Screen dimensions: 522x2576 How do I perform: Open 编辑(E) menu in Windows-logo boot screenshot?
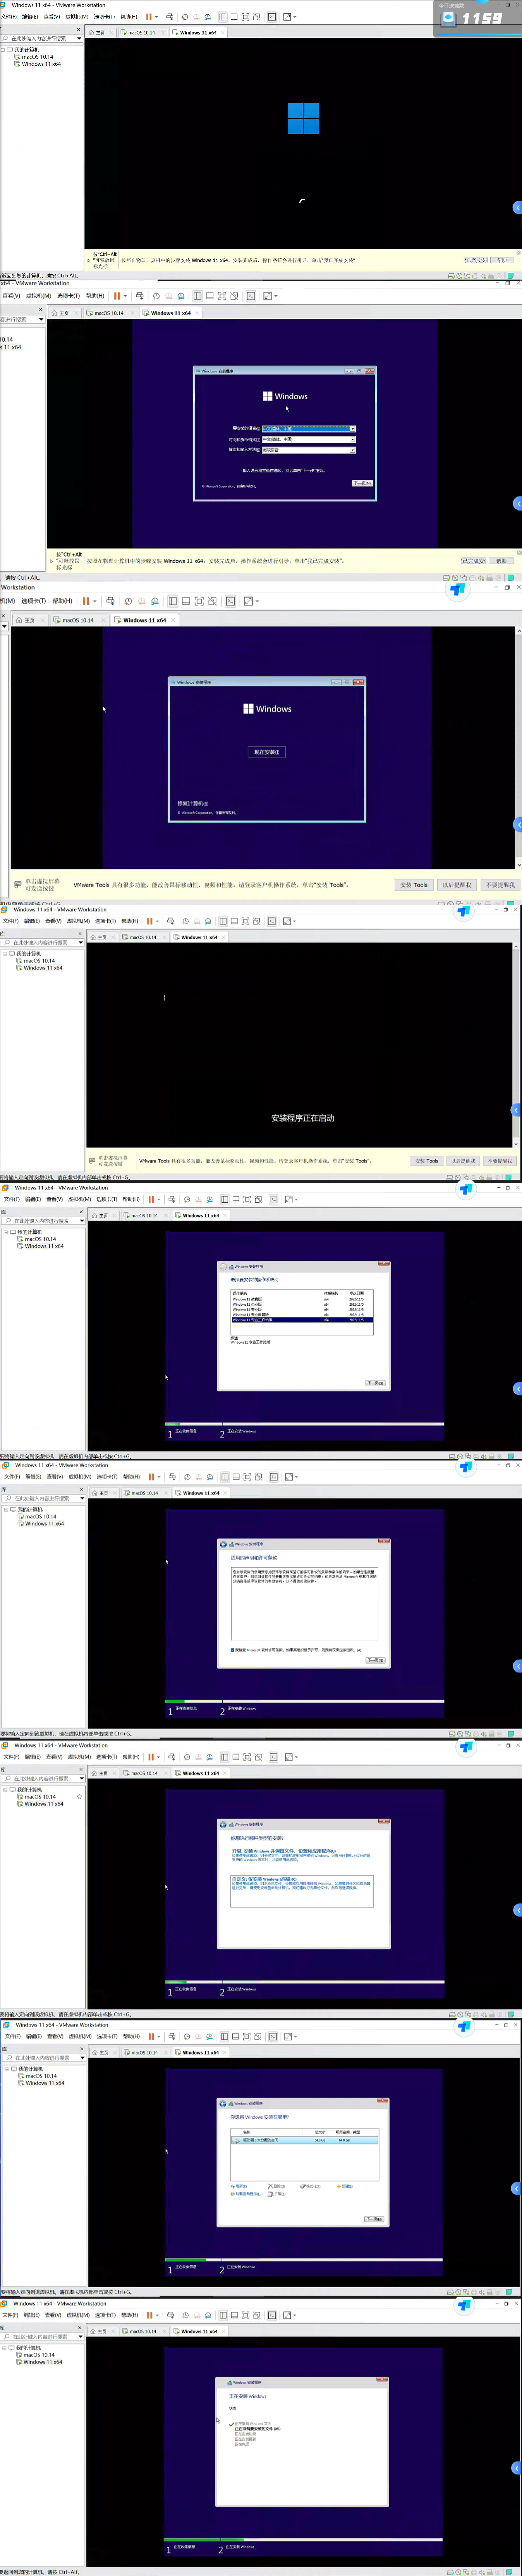pos(29,17)
